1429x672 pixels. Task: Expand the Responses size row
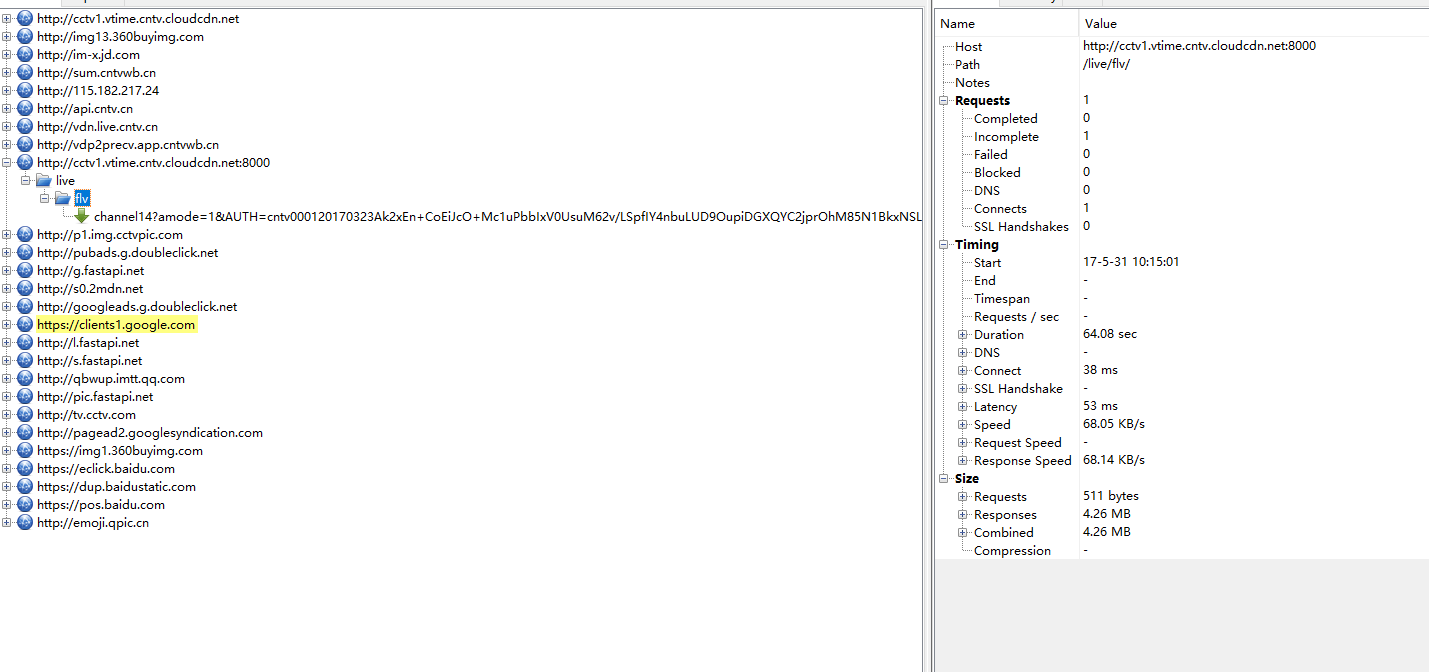click(963, 515)
